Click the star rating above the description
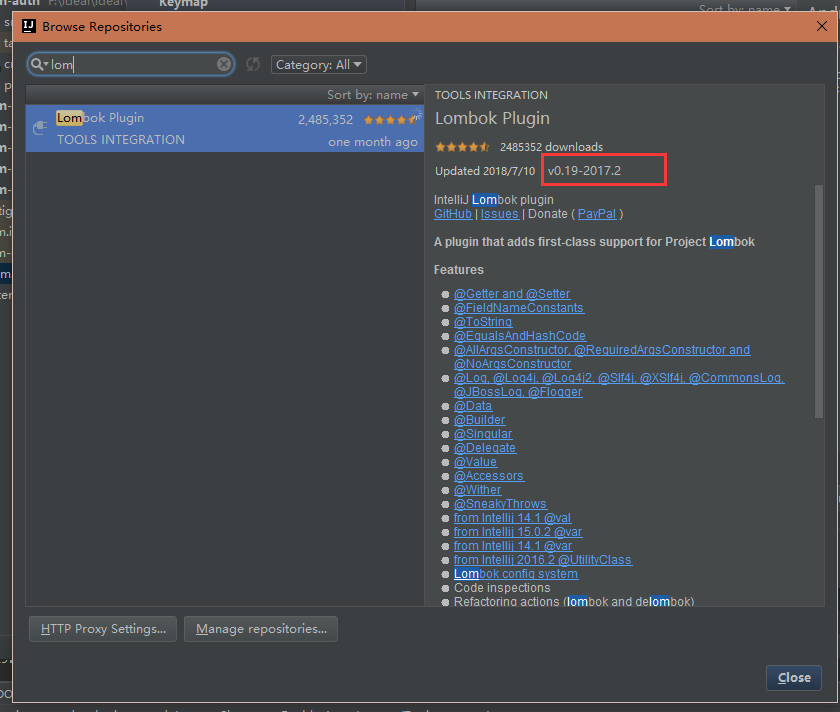The image size is (840, 712). pyautogui.click(x=462, y=147)
